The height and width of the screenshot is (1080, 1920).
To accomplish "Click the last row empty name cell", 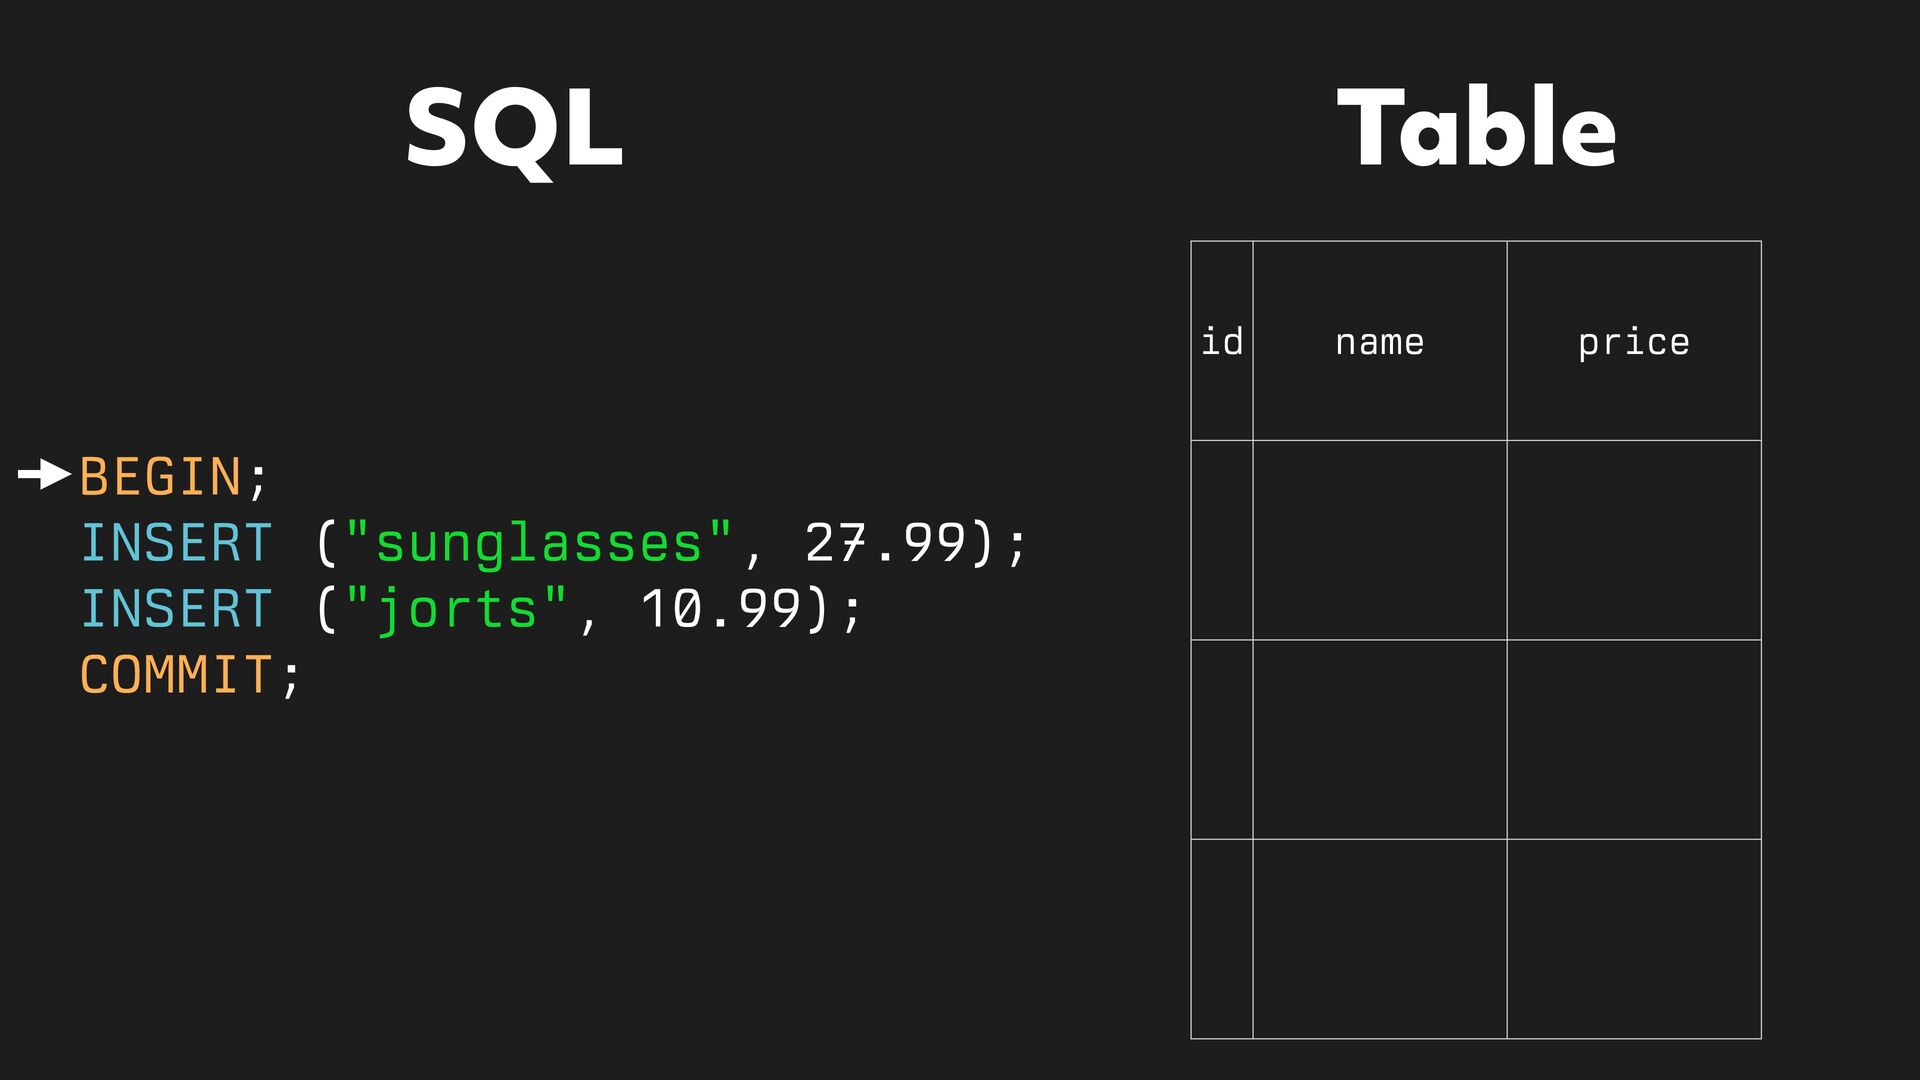I will [1379, 938].
